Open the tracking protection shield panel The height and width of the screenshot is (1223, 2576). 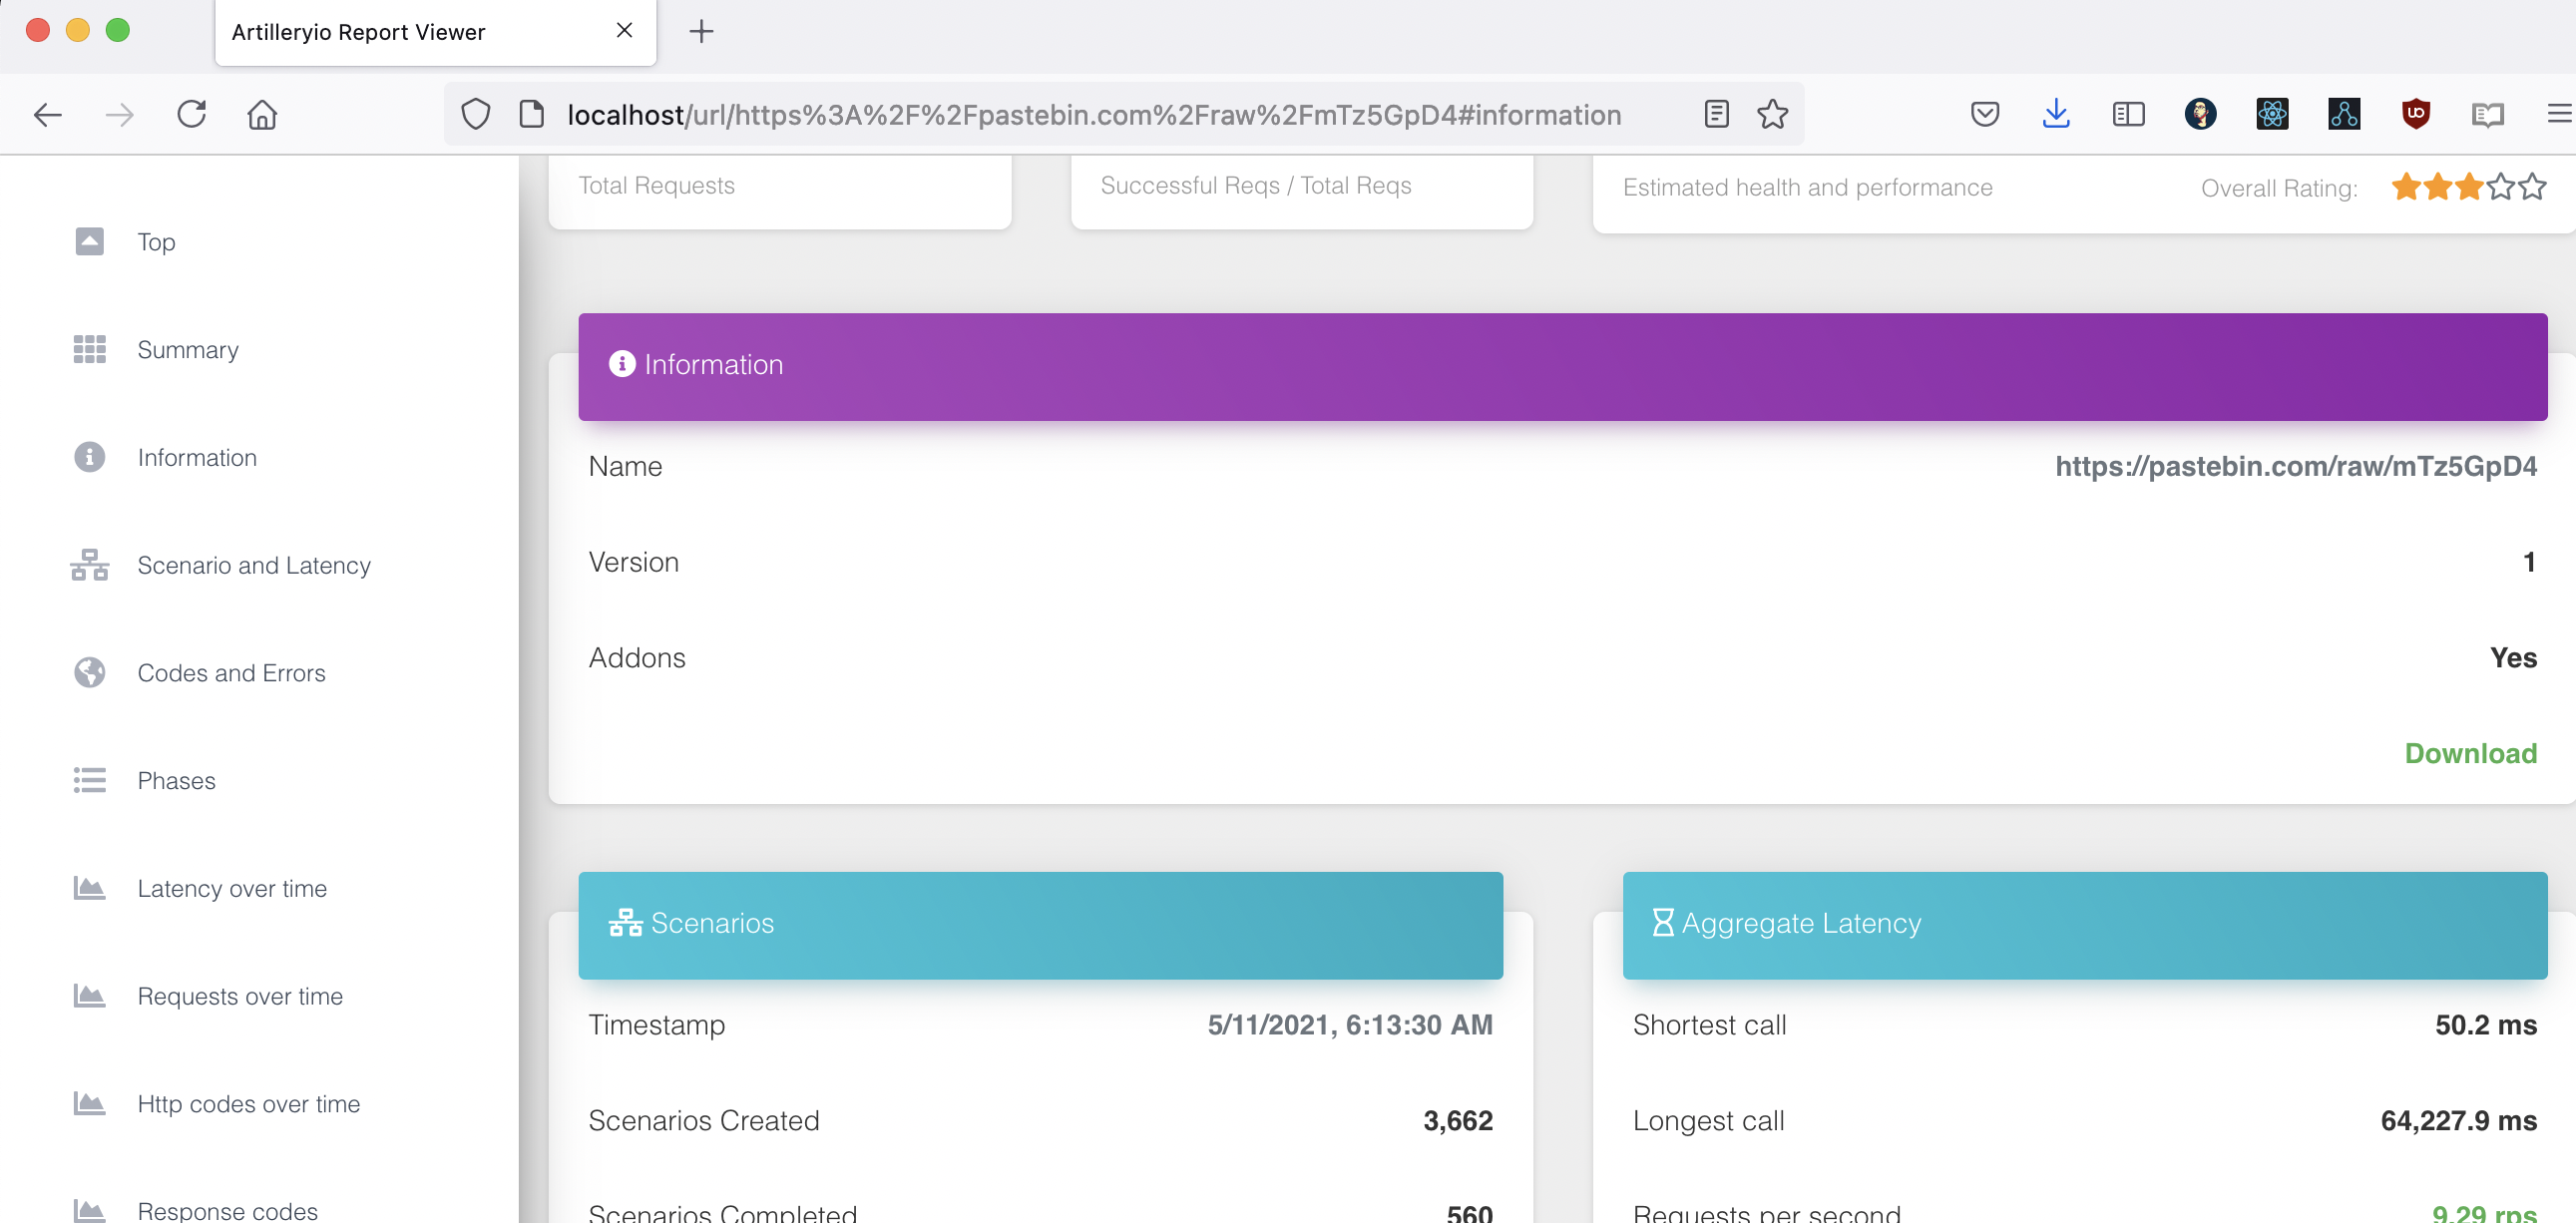pos(476,114)
